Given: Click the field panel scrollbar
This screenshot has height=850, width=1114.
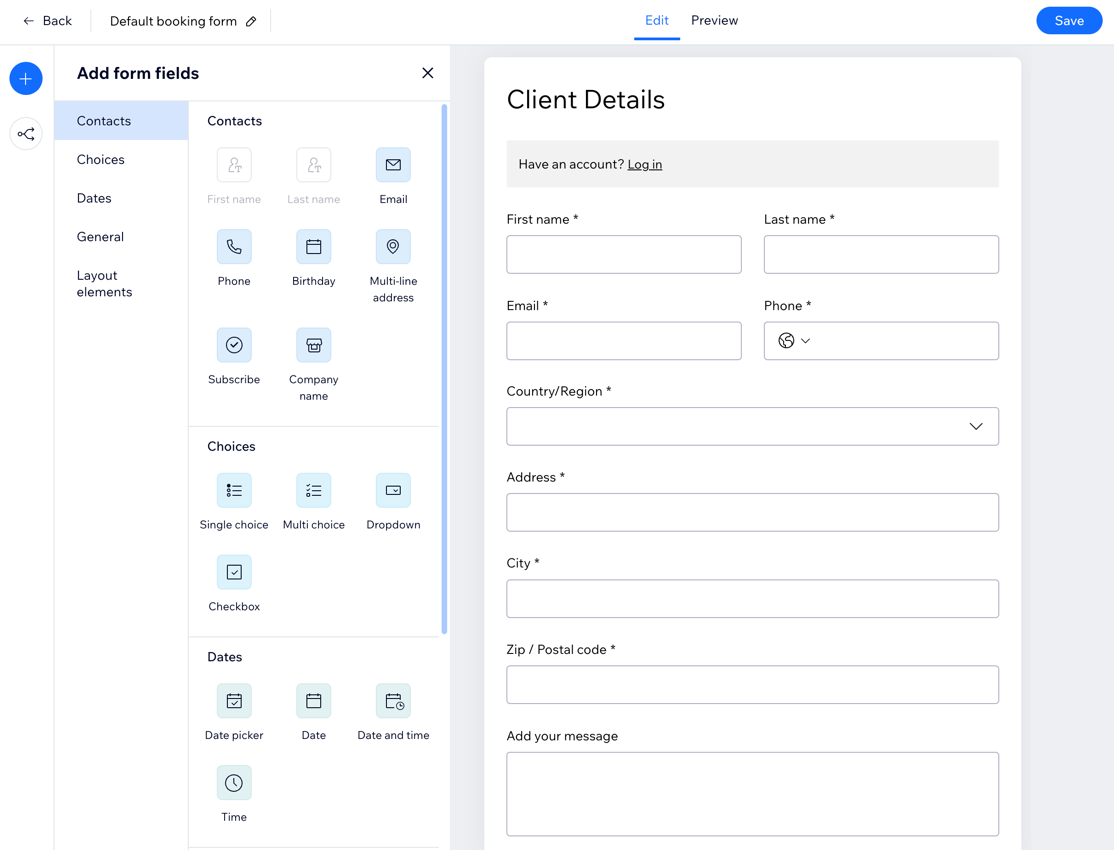Looking at the screenshot, I should (x=444, y=370).
